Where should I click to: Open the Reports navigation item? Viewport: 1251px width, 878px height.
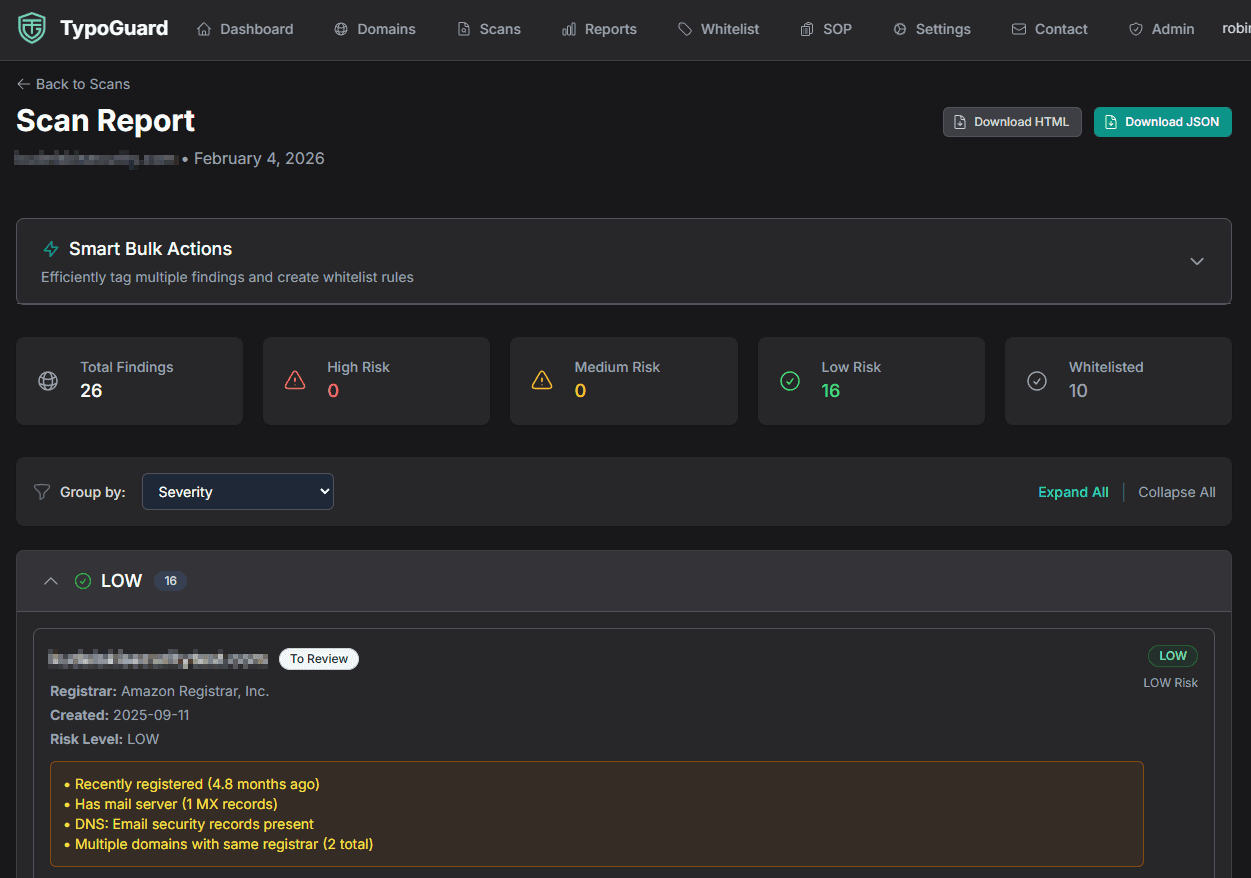click(x=599, y=29)
